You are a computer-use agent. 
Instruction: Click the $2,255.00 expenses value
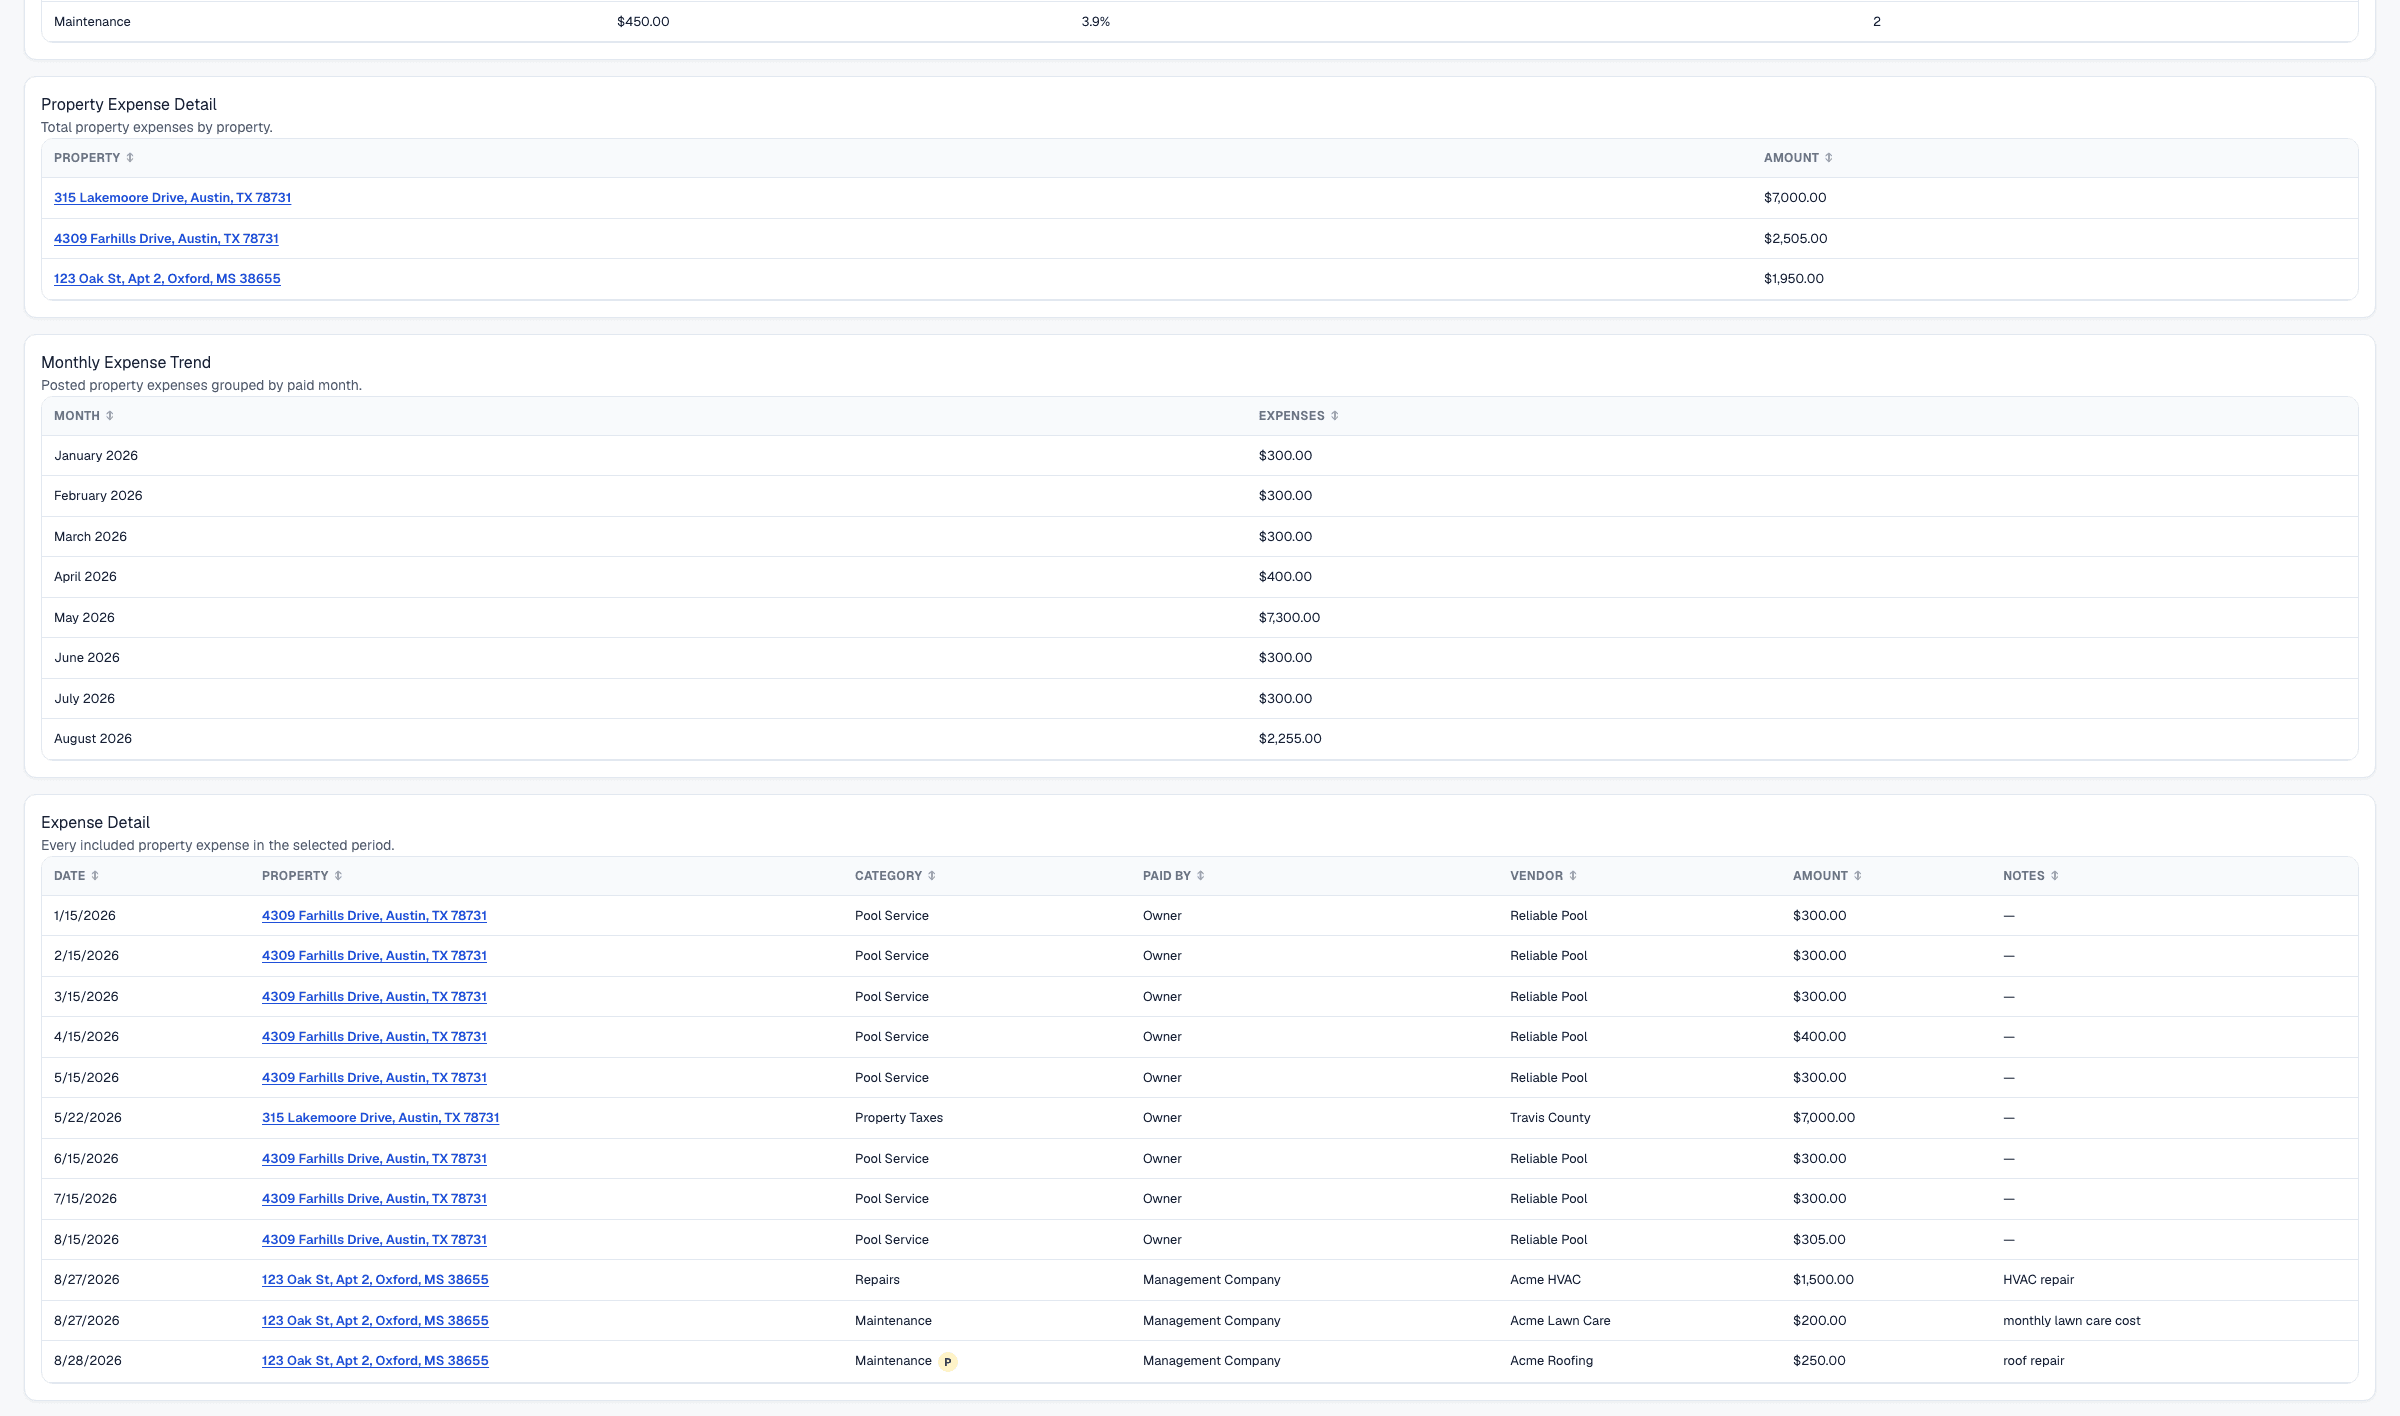[x=1290, y=739]
